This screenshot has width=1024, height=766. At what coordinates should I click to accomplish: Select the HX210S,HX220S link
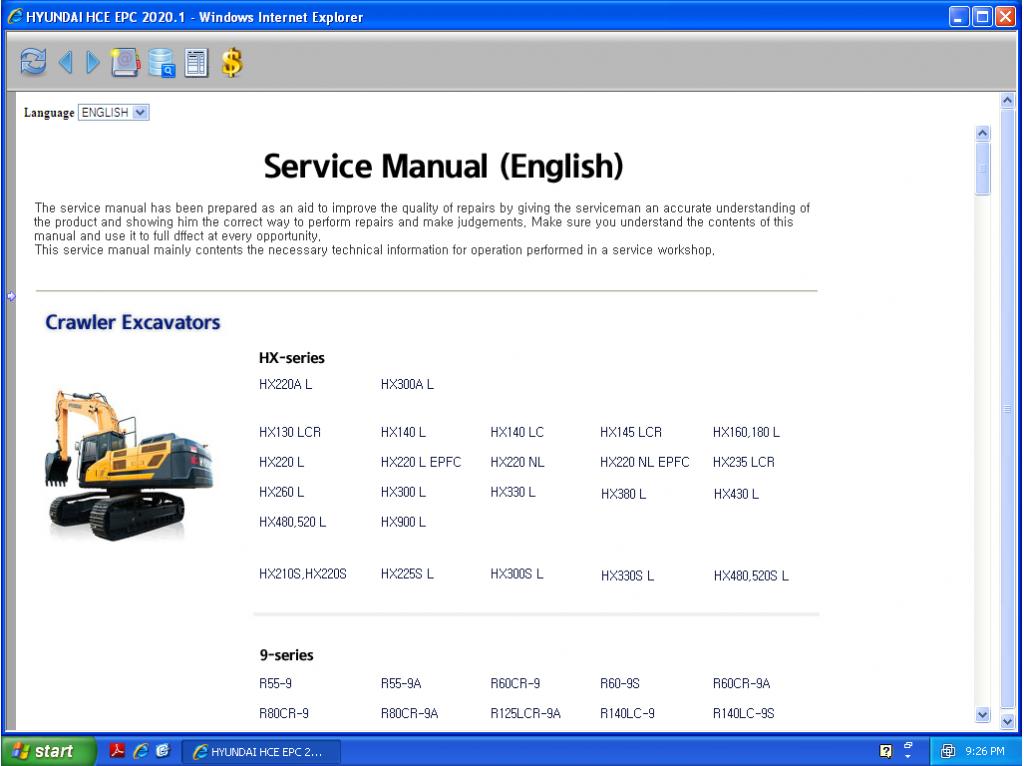303,574
